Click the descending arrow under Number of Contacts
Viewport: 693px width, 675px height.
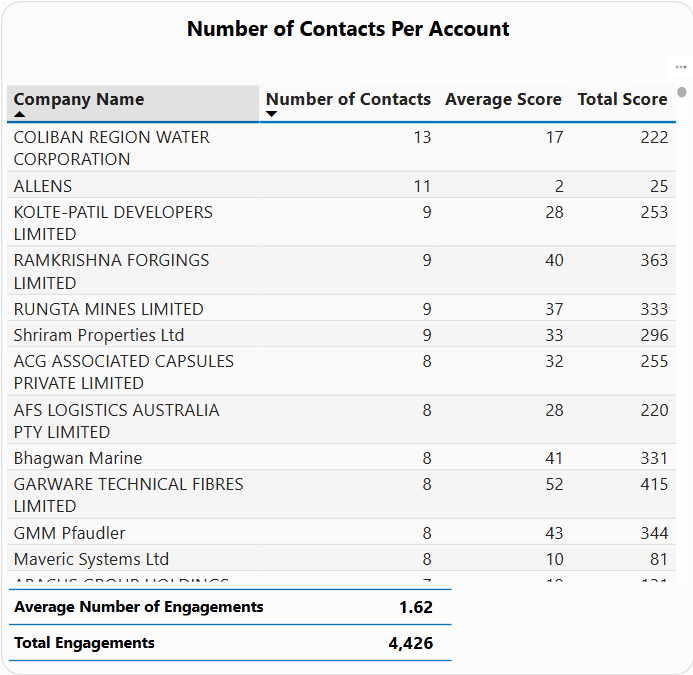tap(271, 114)
